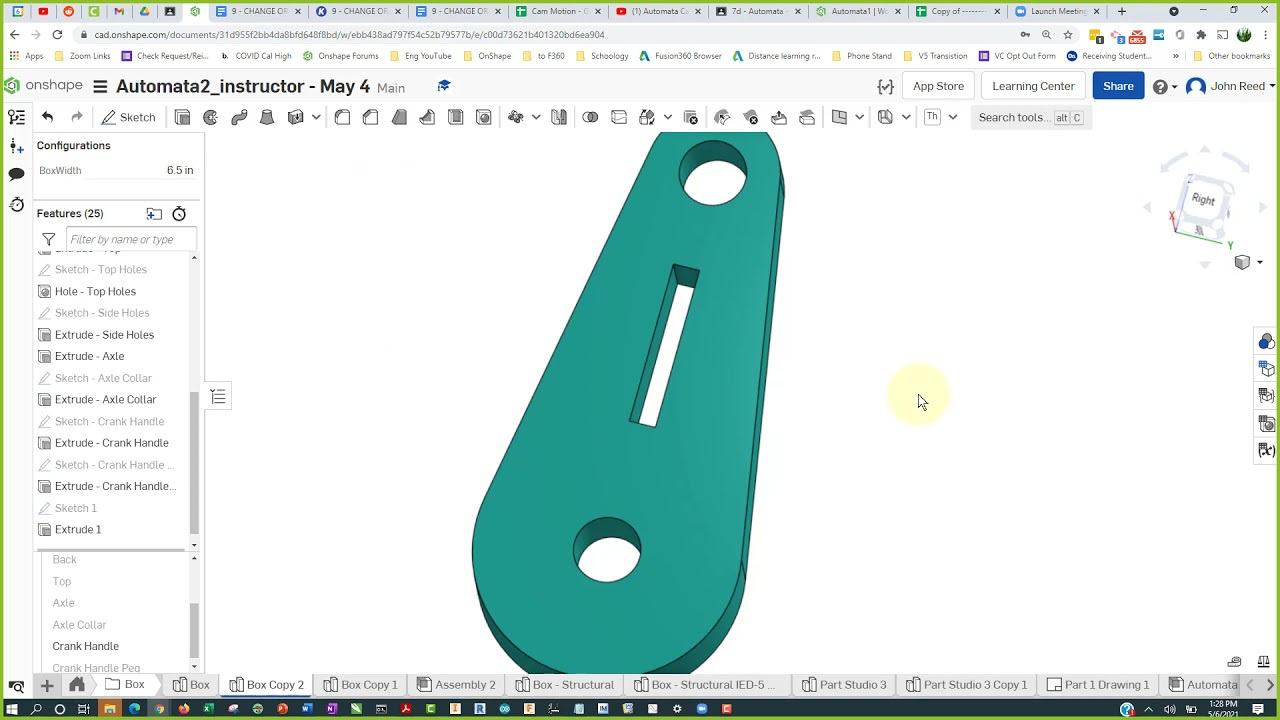Click the add folder icon in Features header
The width and height of the screenshot is (1280, 720).
point(154,213)
